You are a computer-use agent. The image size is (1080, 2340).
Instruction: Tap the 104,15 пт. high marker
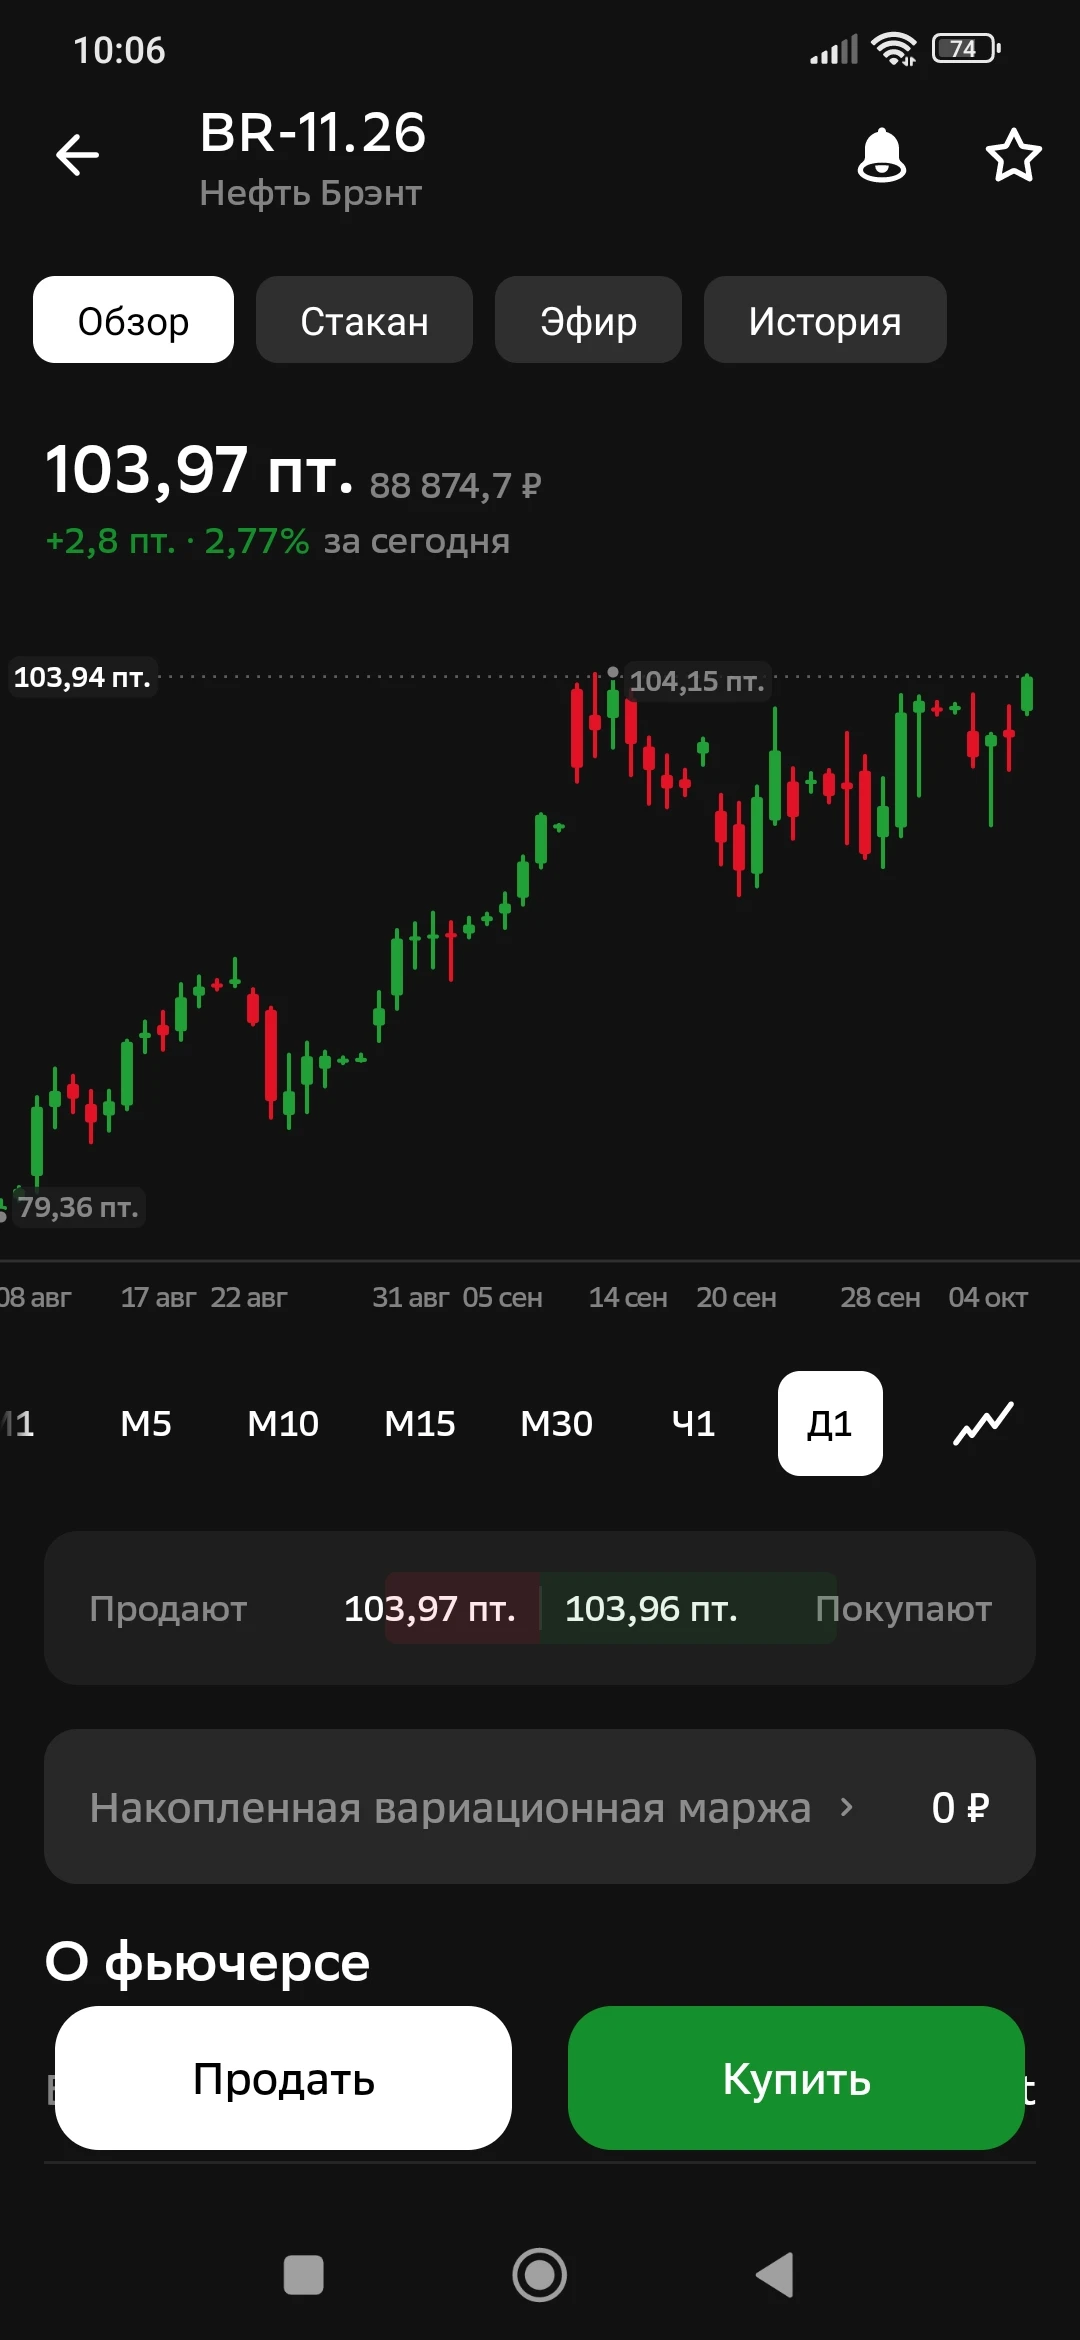[697, 682]
